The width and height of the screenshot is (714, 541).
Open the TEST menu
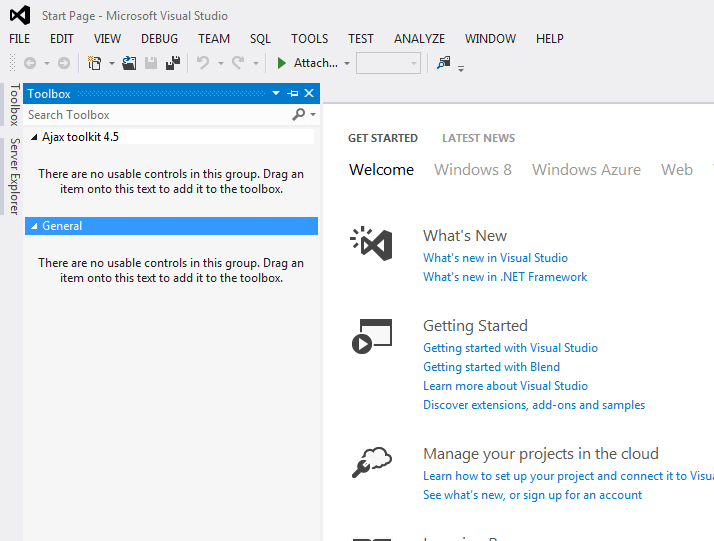tap(361, 39)
